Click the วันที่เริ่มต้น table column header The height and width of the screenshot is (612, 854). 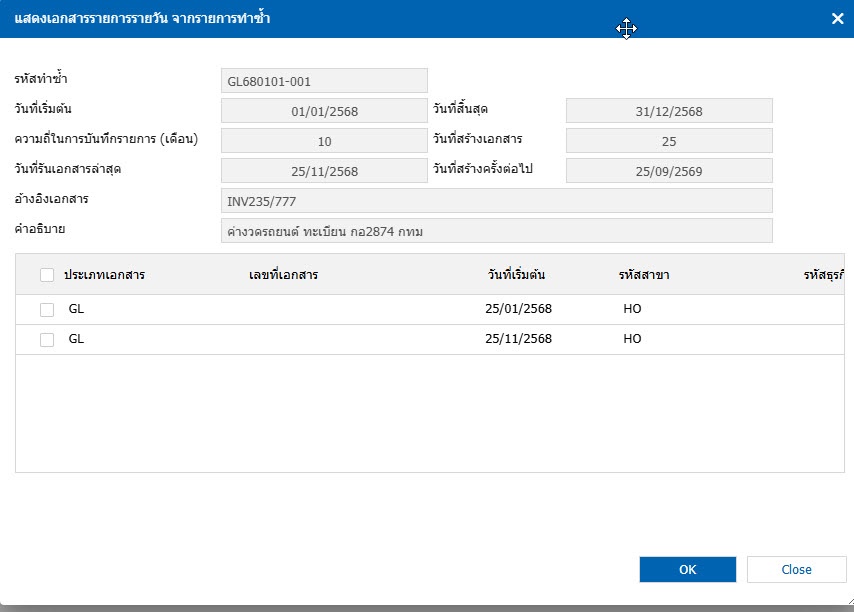pos(516,275)
